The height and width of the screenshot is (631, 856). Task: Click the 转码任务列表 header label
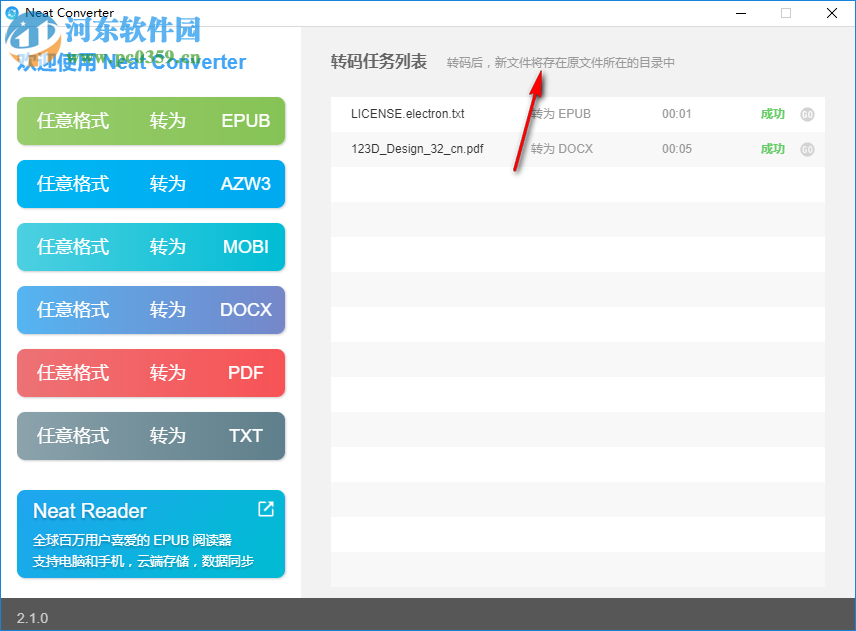pos(376,61)
